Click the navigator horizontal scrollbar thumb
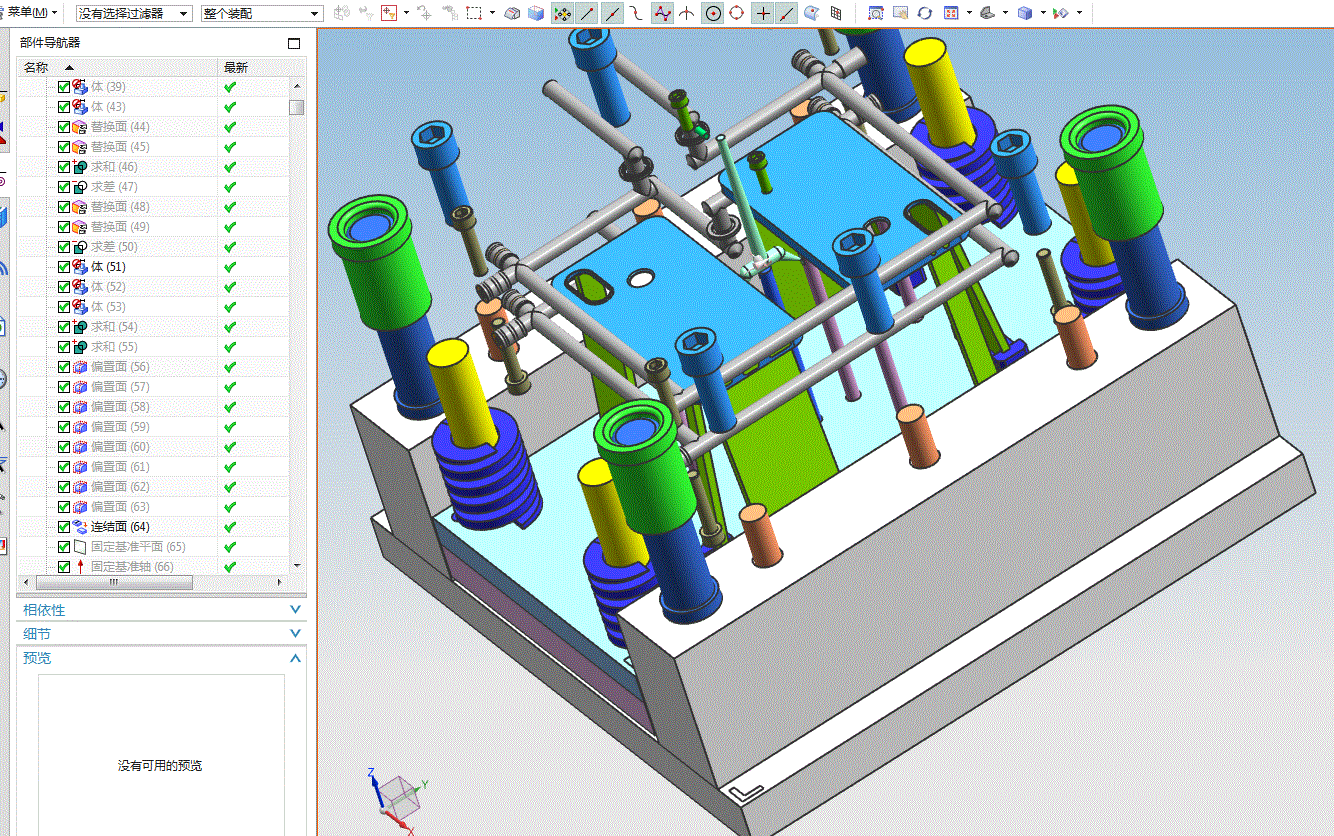Viewport: 1334px width, 836px height. click(114, 582)
